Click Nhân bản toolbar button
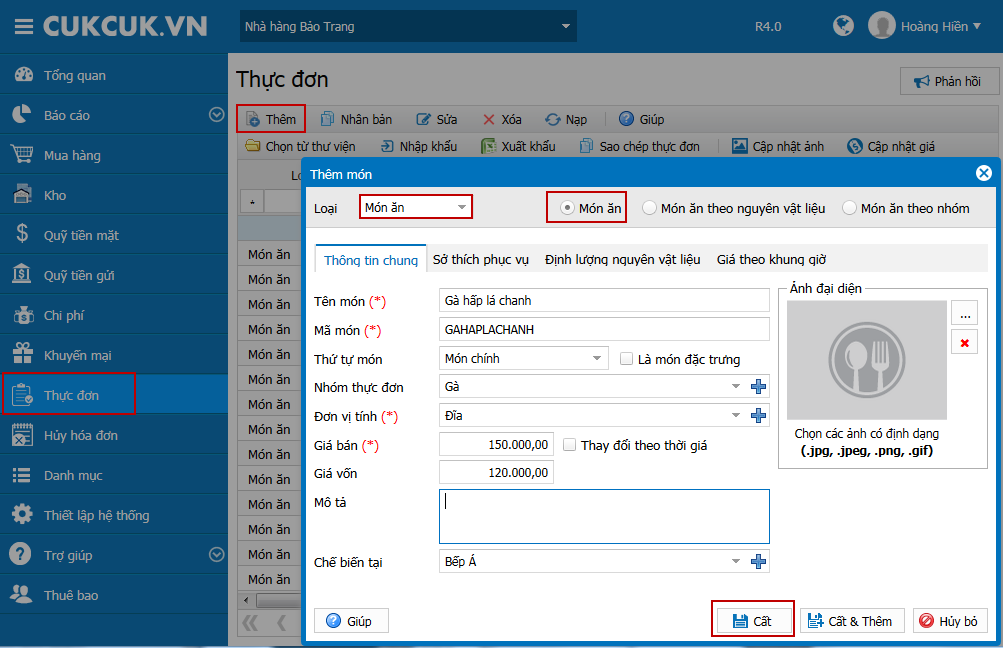The height and width of the screenshot is (648, 1003). click(356, 119)
